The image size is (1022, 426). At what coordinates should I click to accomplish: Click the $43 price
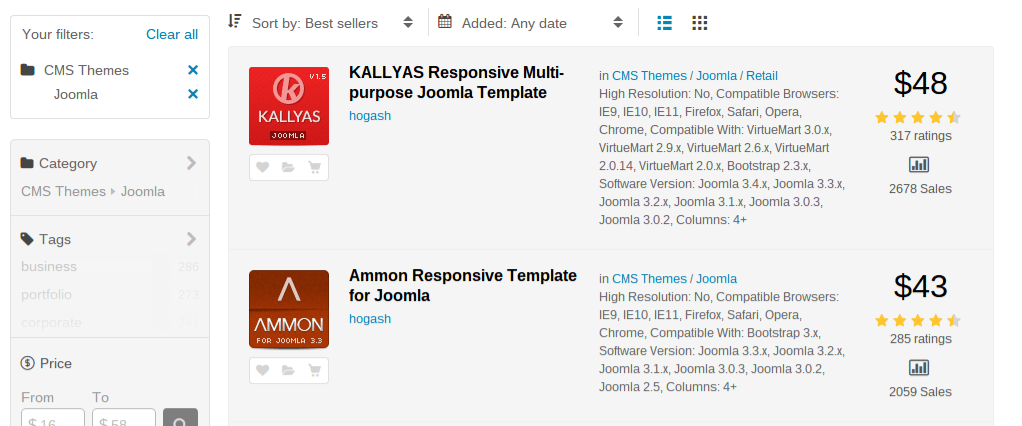[920, 287]
